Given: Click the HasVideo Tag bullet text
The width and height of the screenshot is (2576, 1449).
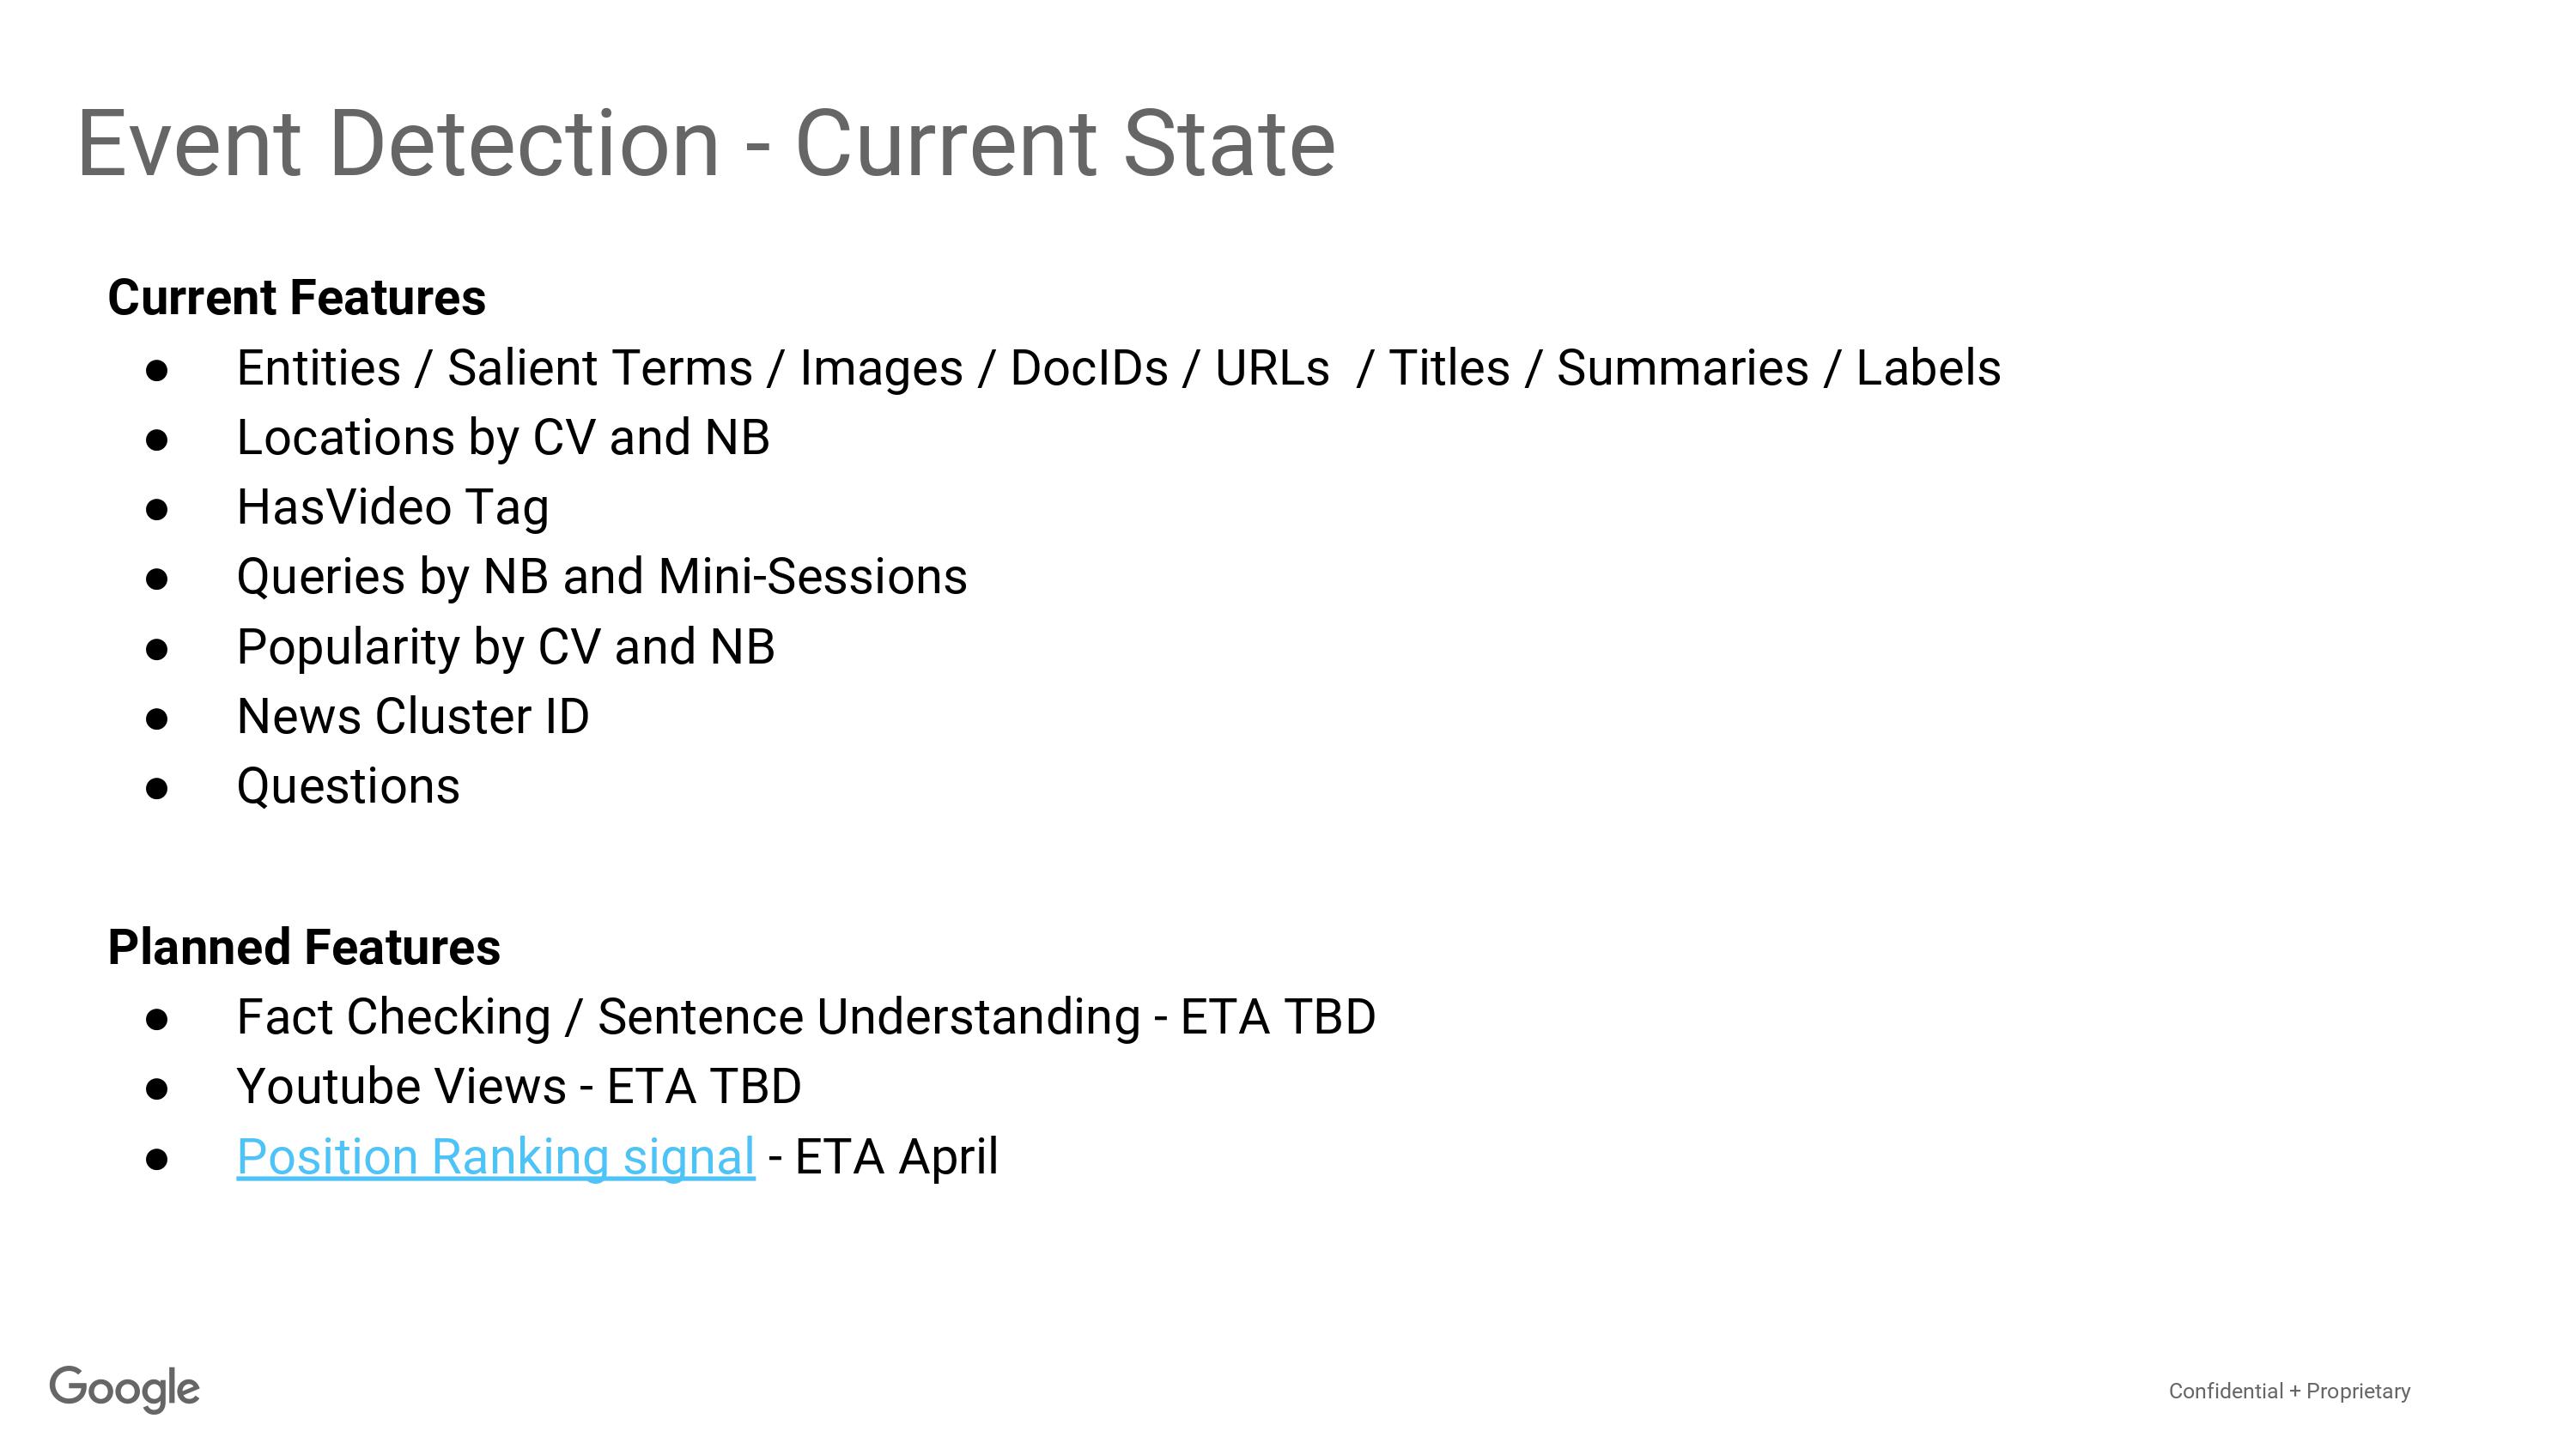Looking at the screenshot, I should [x=393, y=508].
